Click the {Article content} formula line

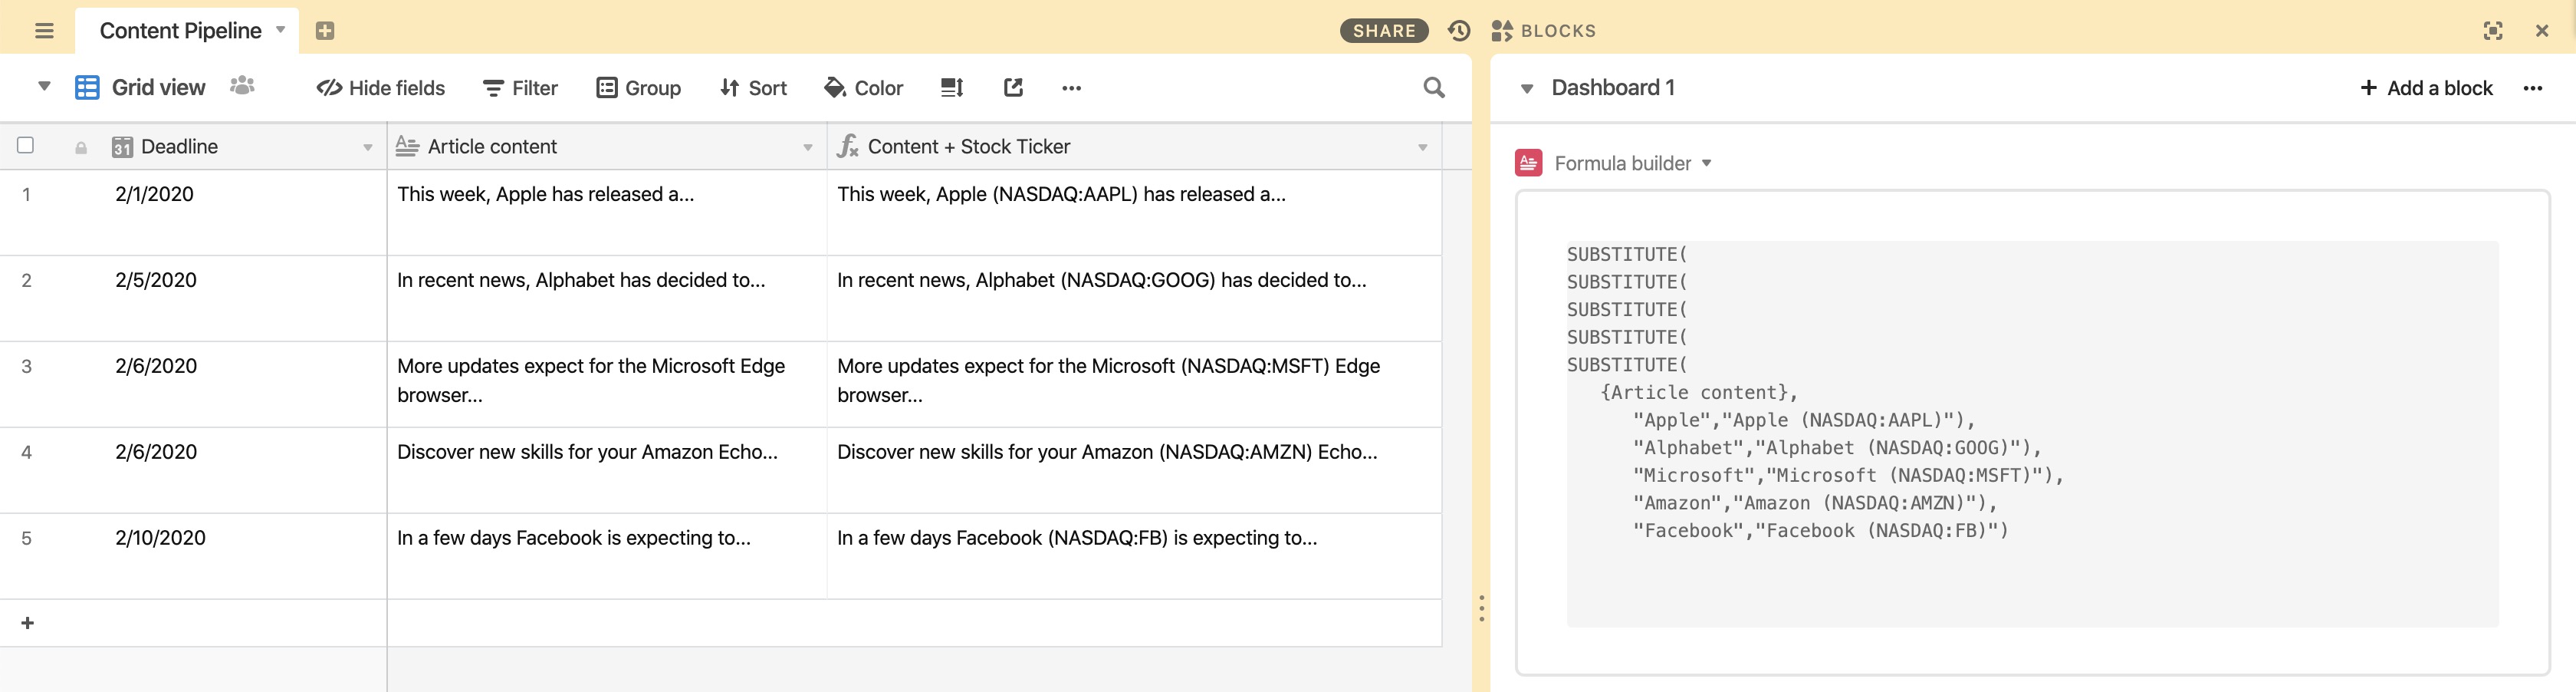(x=1699, y=393)
